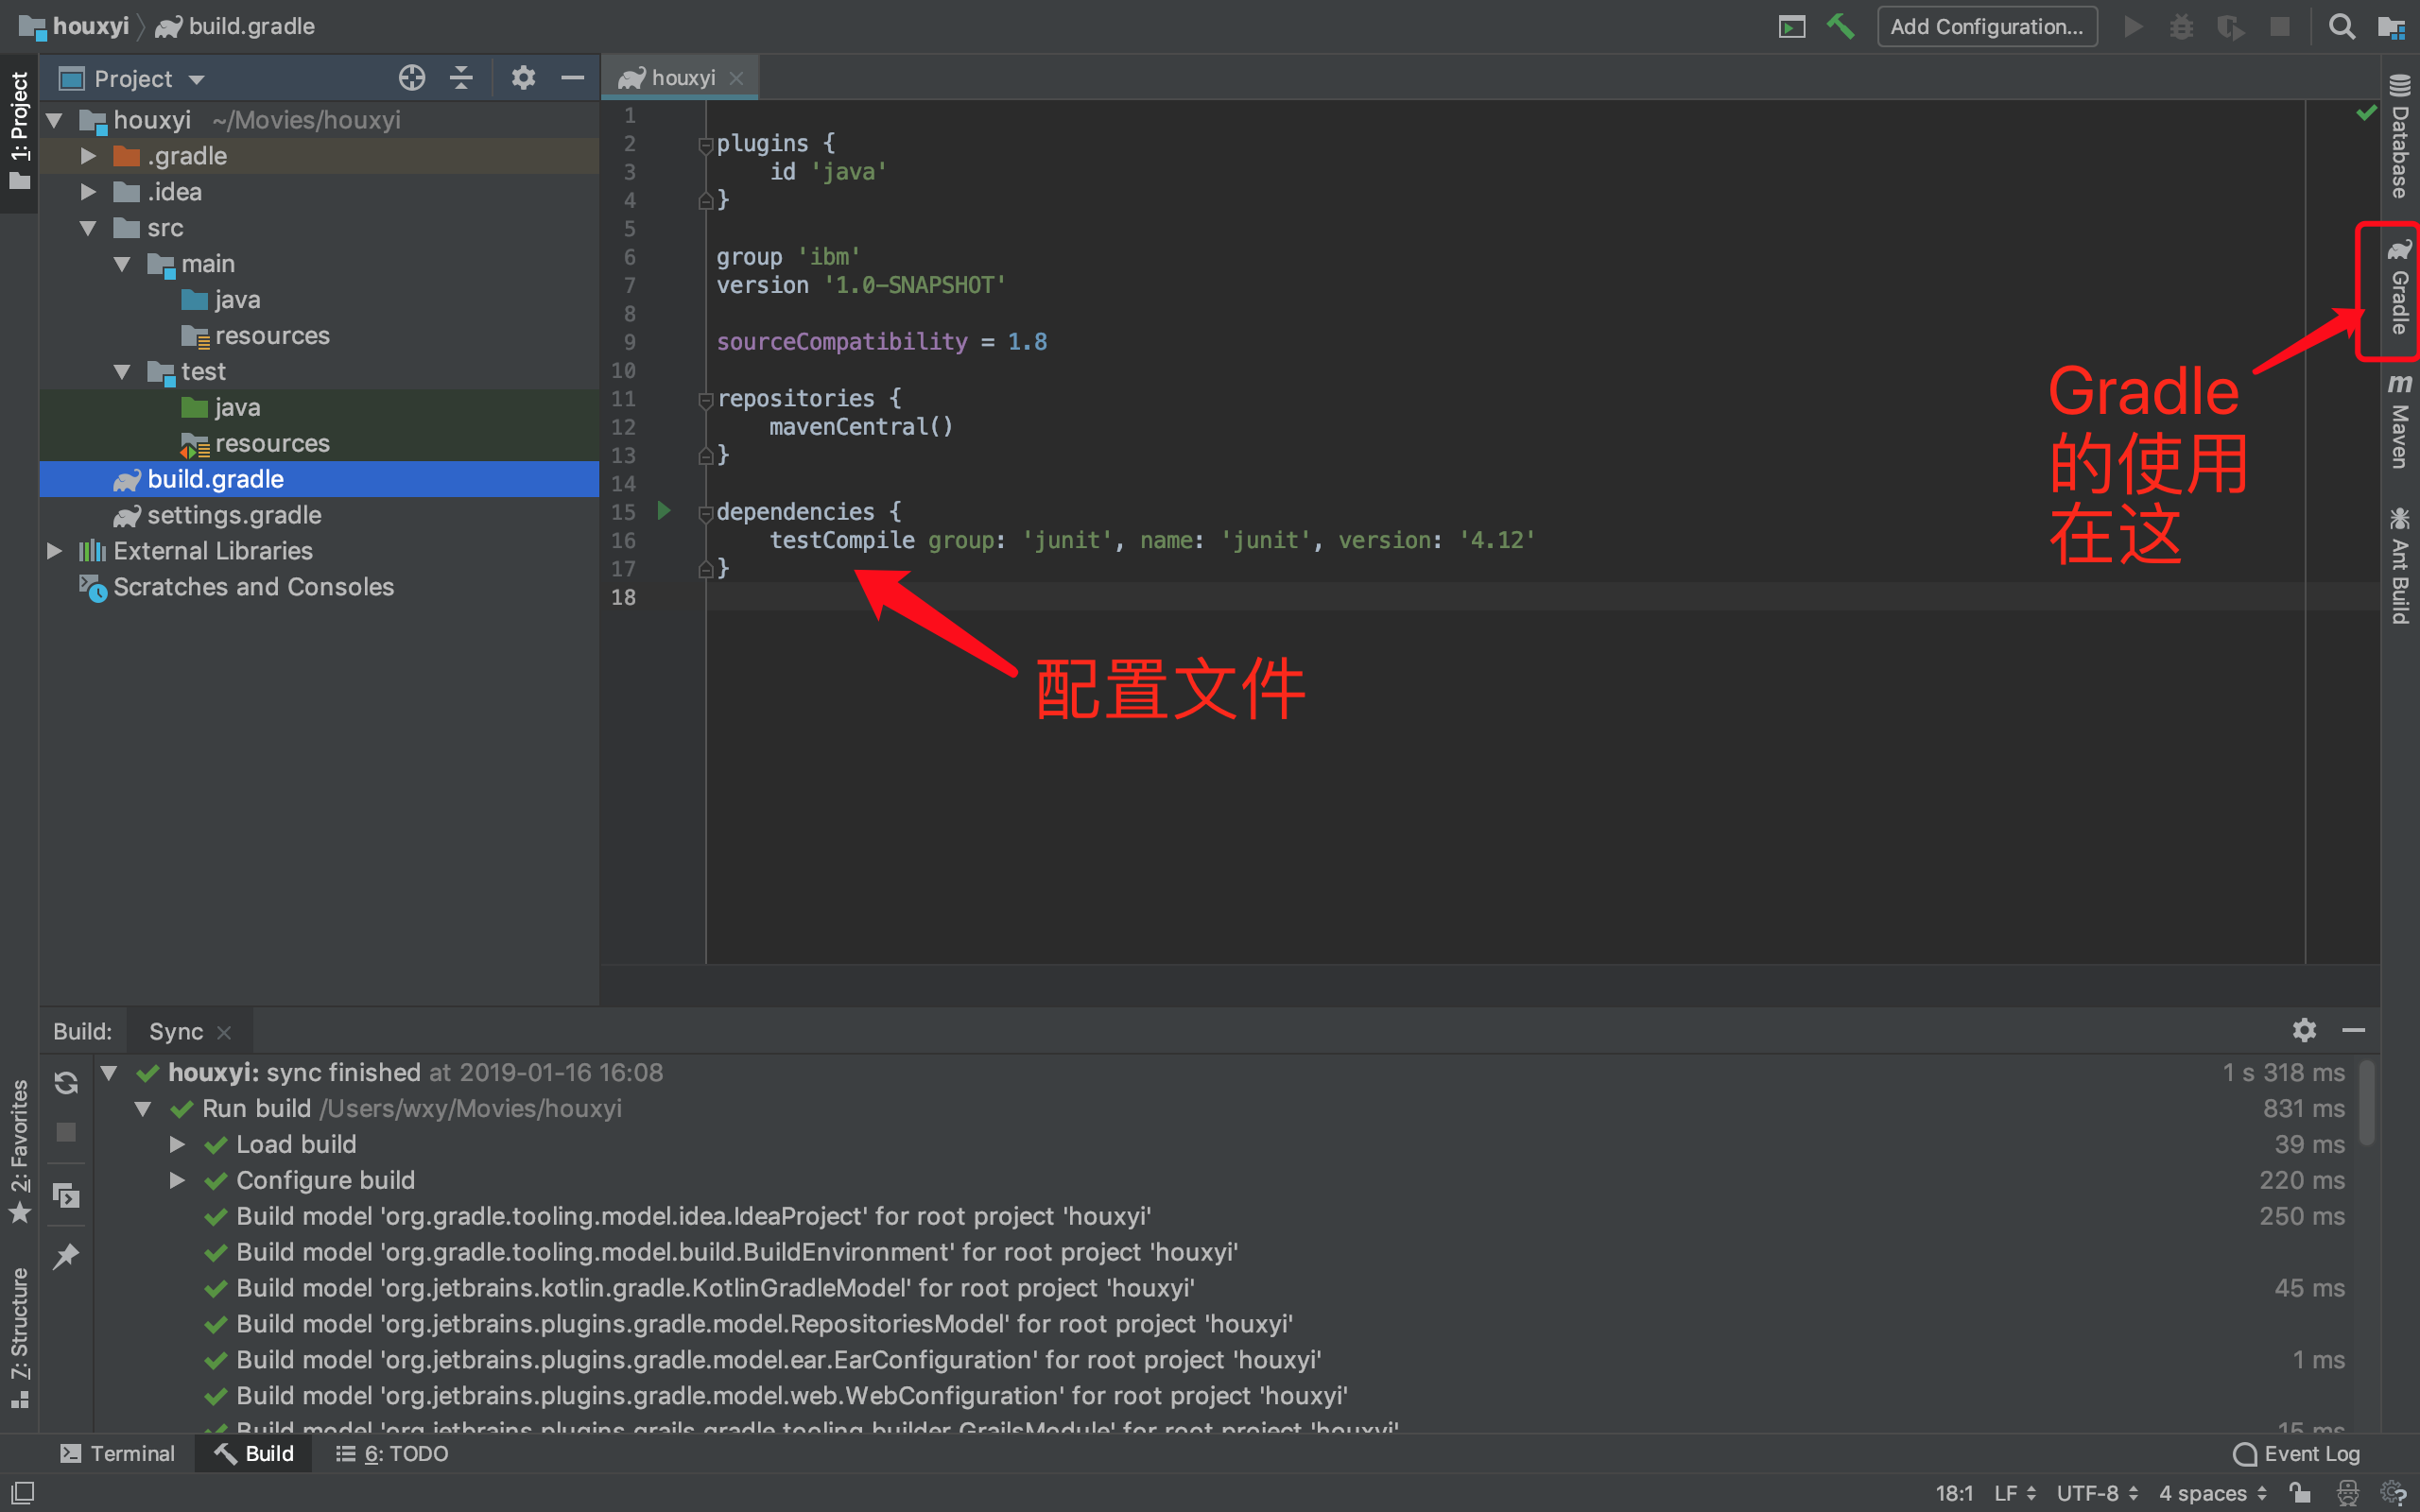The image size is (2420, 1512).
Task: Click the Add Configuration button
Action: tap(1986, 27)
